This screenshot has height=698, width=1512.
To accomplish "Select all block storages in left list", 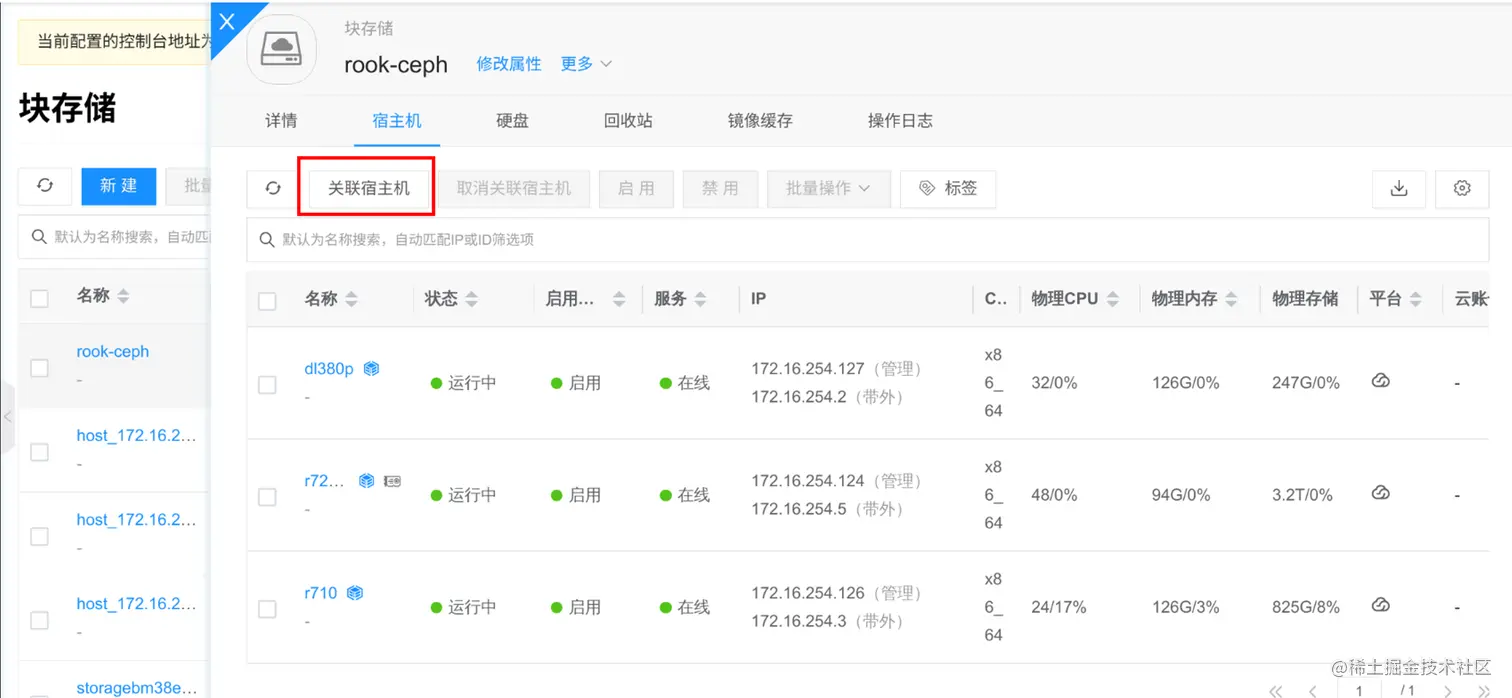I will 39,298.
